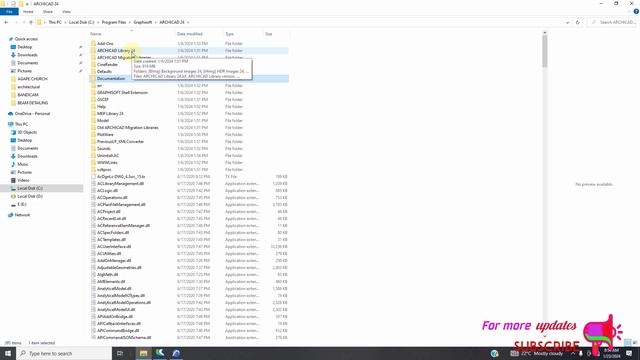The width and height of the screenshot is (640, 360).
Task: Select Local Disk (D:) in navigation pane
Action: 30,196
